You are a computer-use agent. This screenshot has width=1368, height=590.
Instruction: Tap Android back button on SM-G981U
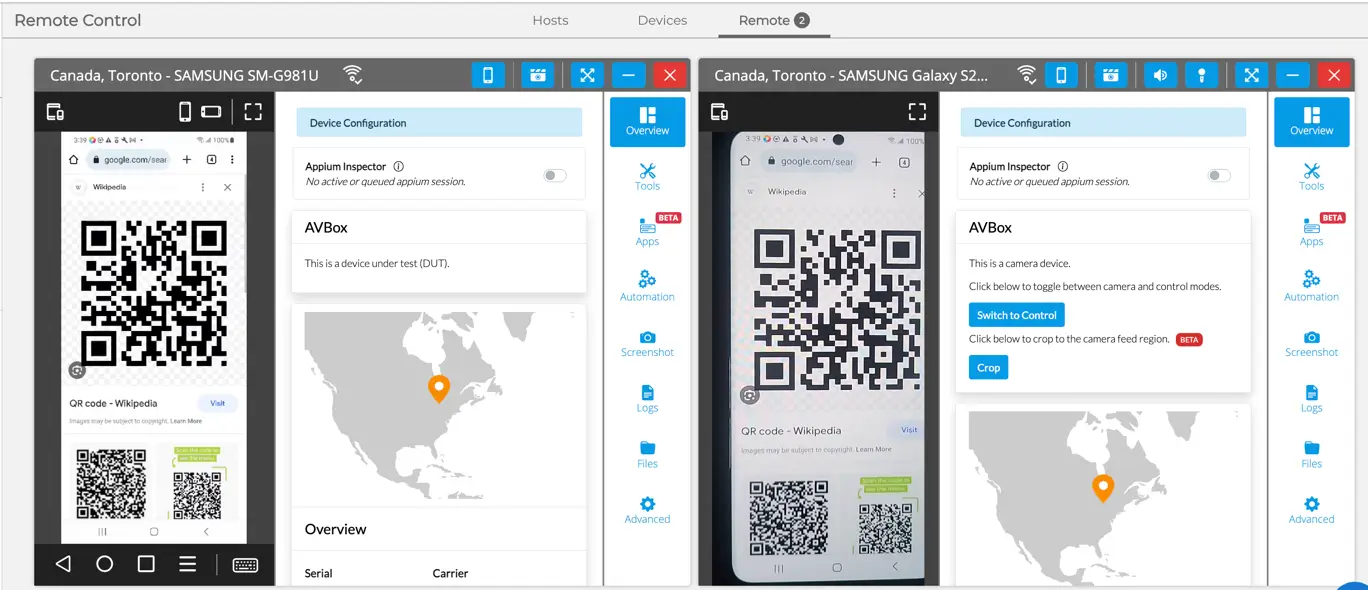point(63,564)
